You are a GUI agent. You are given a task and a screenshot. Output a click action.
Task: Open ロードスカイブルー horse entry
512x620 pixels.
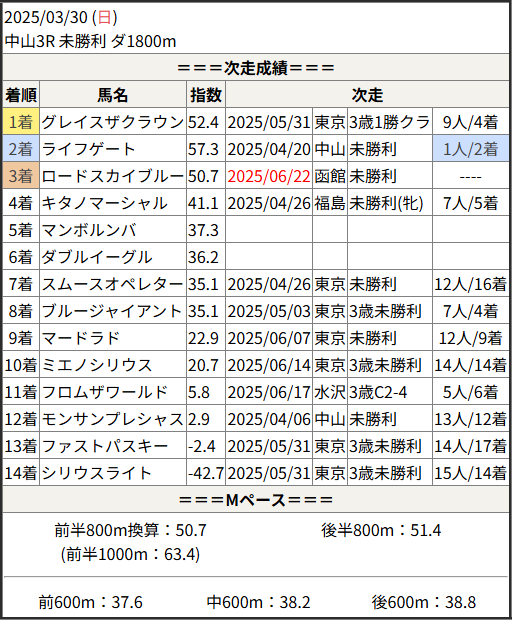click(113, 176)
